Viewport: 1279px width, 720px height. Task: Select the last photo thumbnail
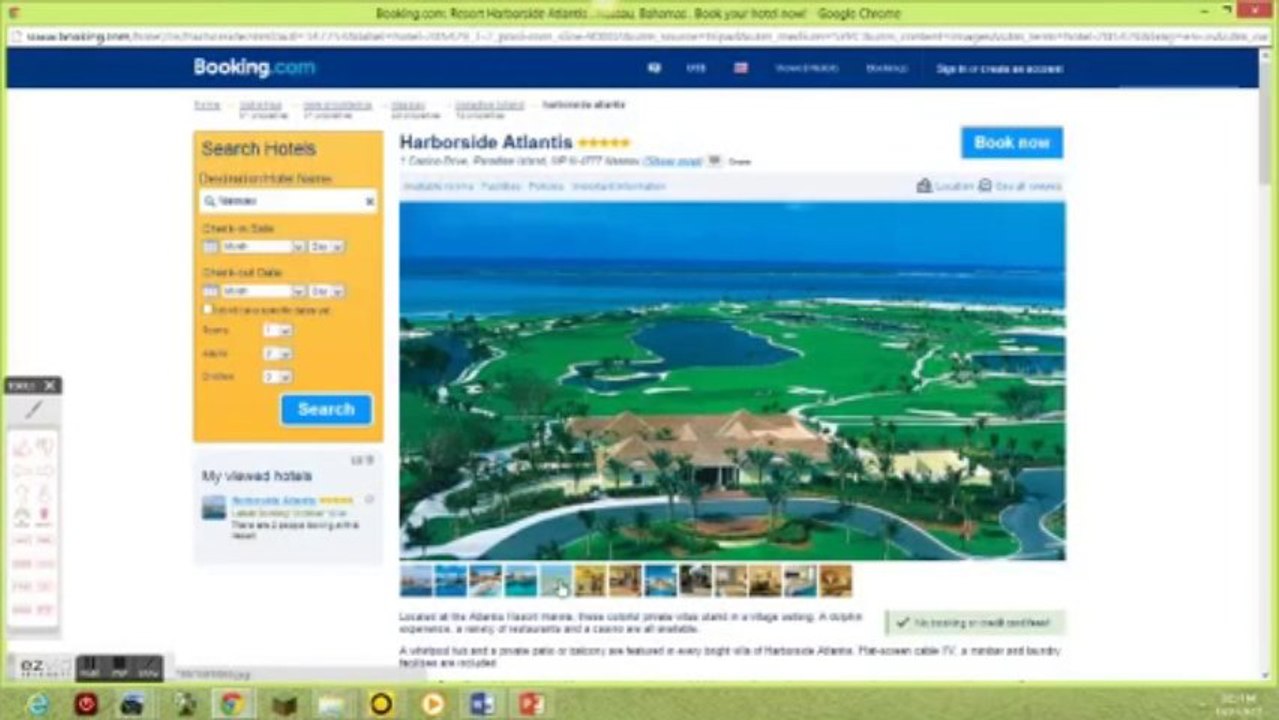click(x=836, y=581)
